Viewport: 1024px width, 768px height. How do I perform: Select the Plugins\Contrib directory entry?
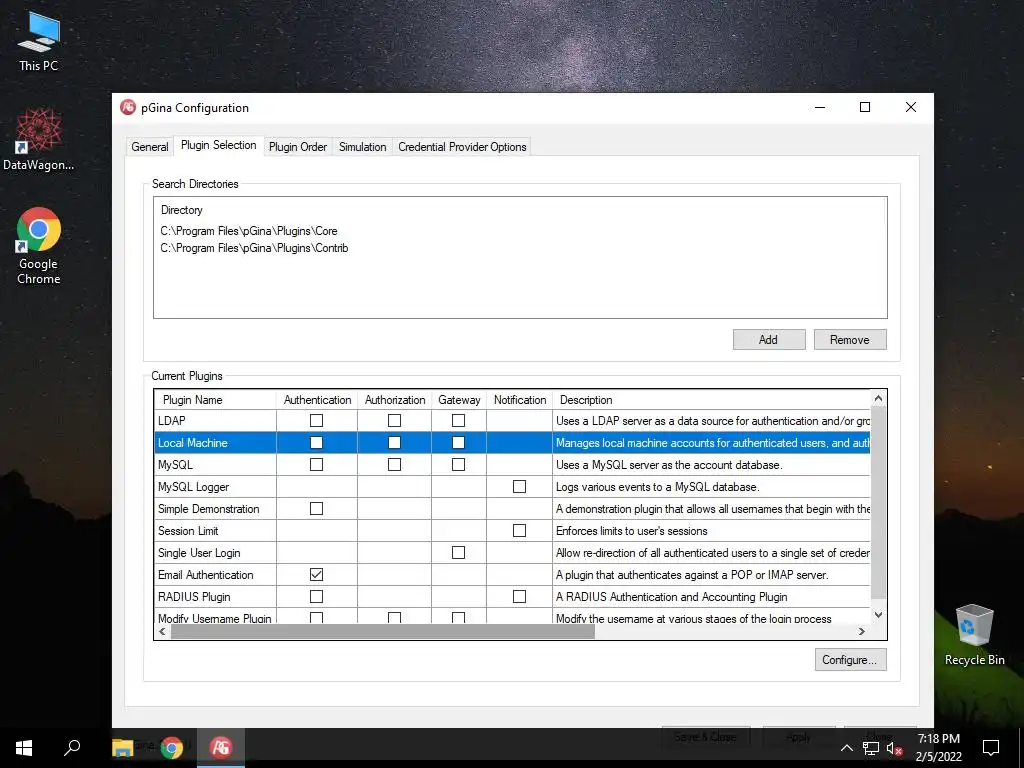(254, 248)
